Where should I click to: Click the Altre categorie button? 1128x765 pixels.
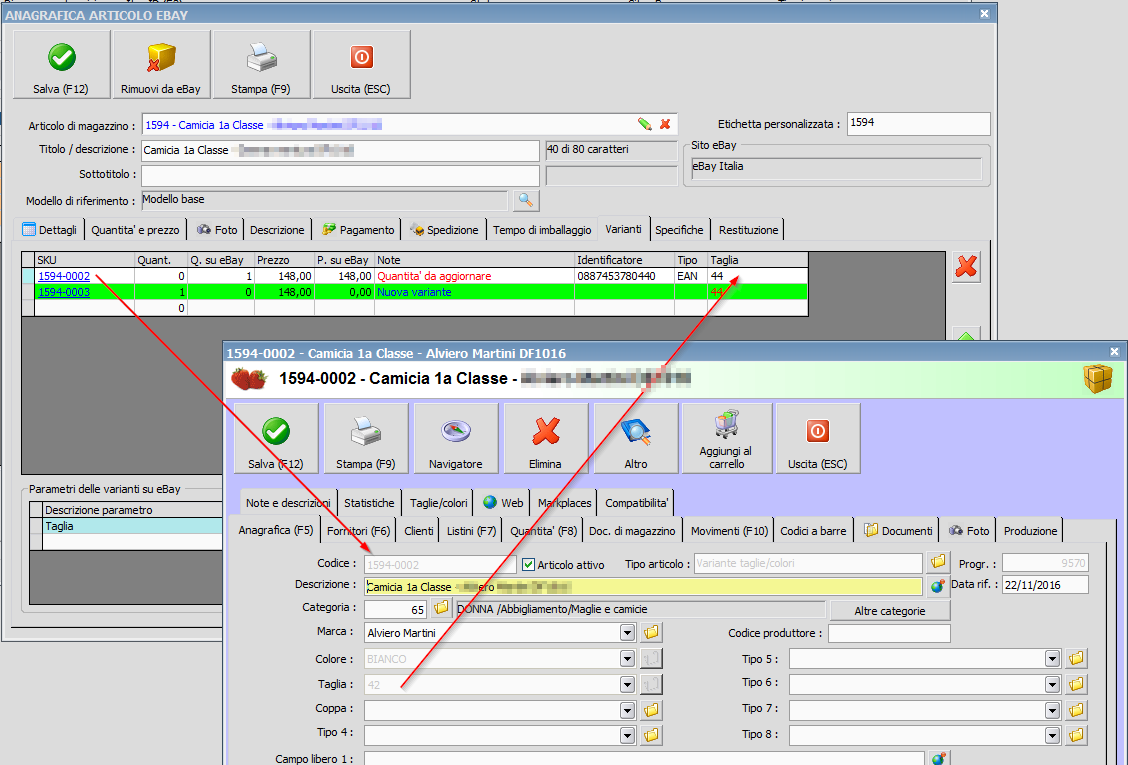pyautogui.click(x=890, y=611)
